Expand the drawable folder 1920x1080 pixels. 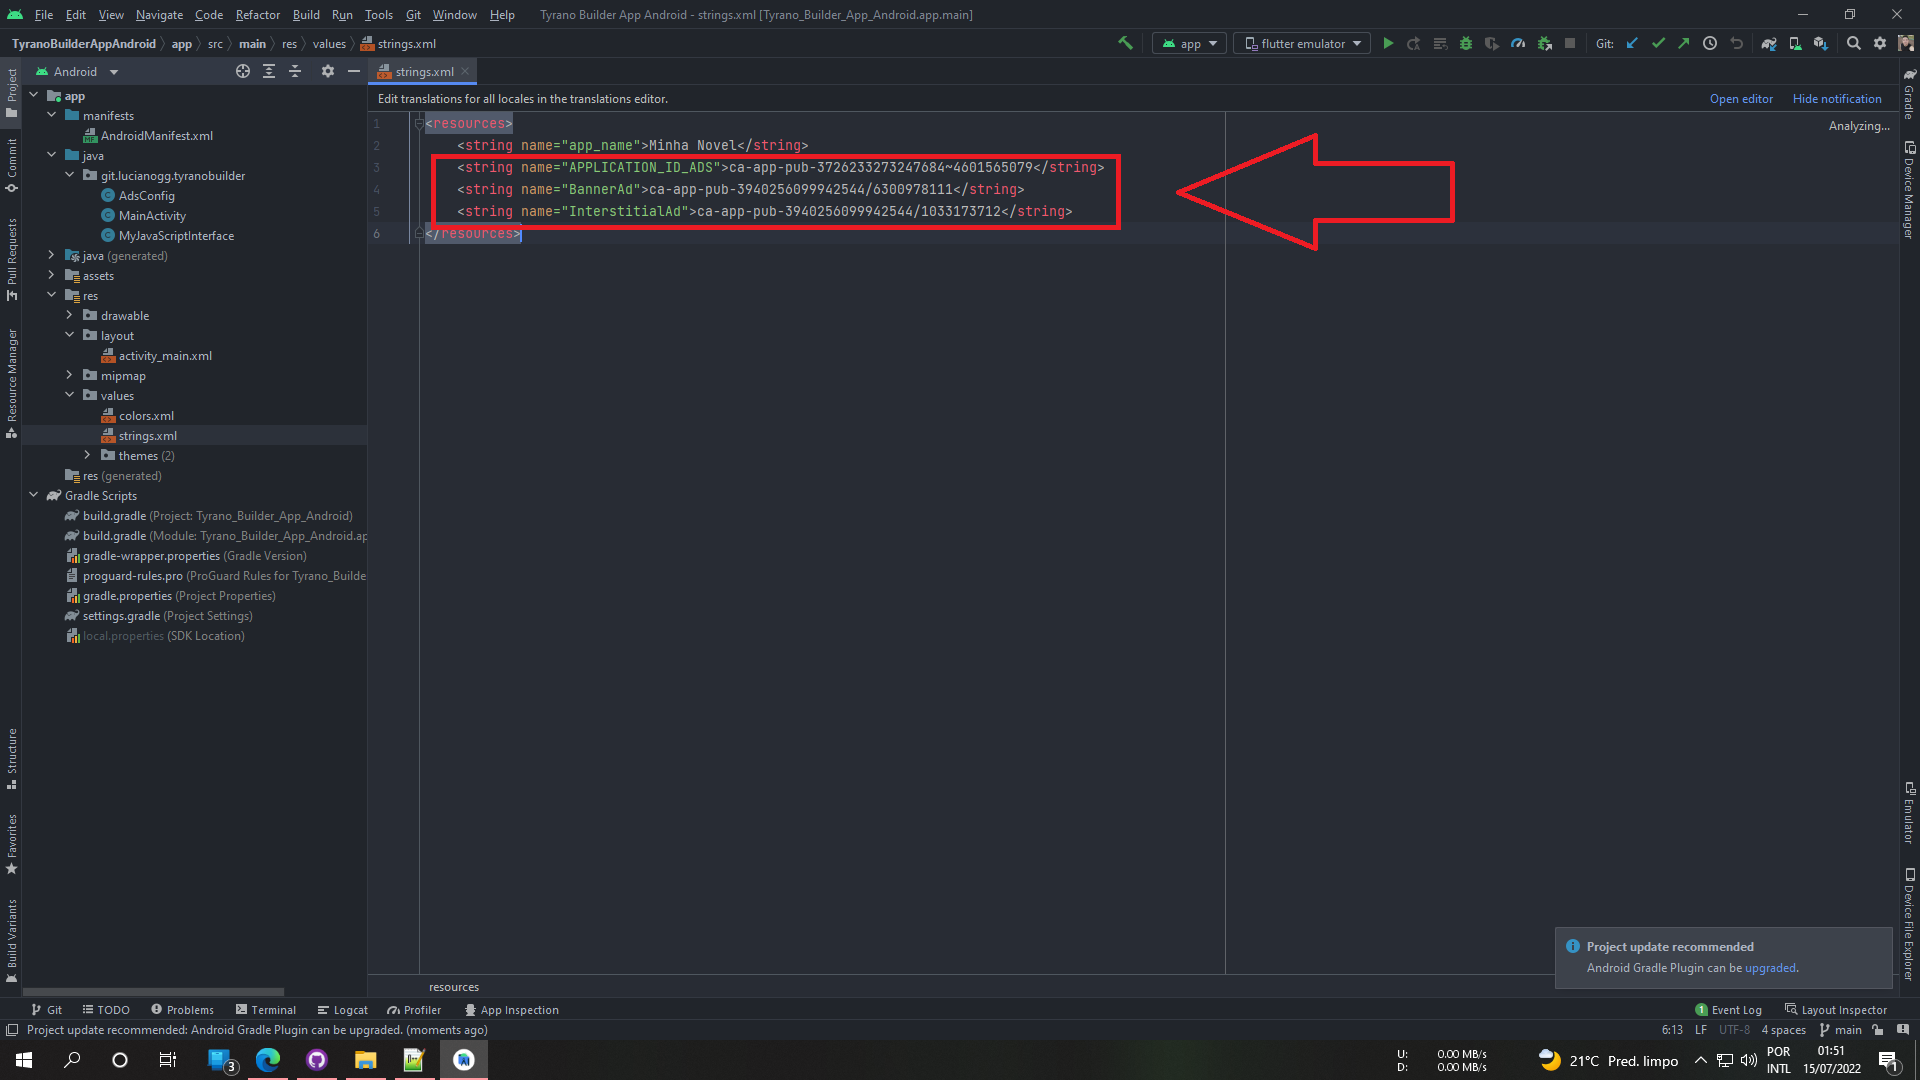tap(69, 316)
